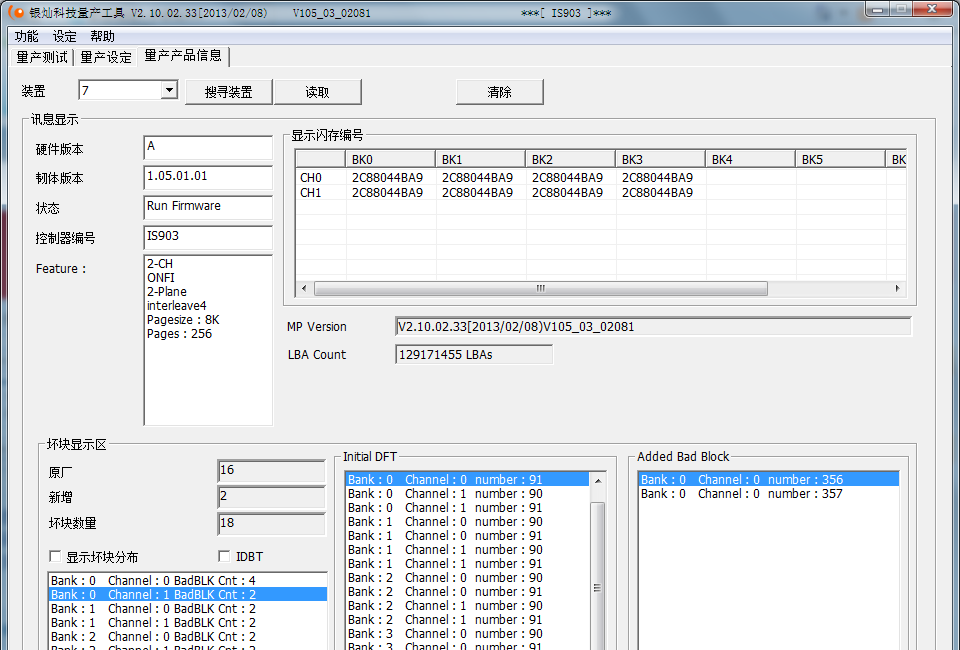This screenshot has width=960, height=650.
Task: Click the 清除 button
Action: (x=499, y=92)
